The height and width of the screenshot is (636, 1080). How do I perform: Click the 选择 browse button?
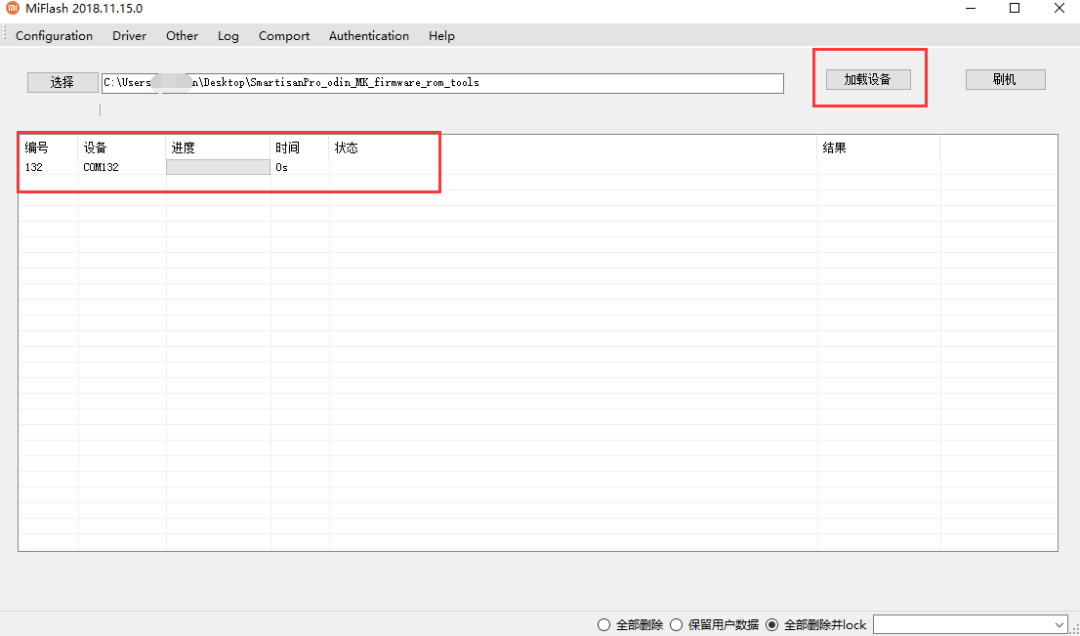click(x=63, y=82)
